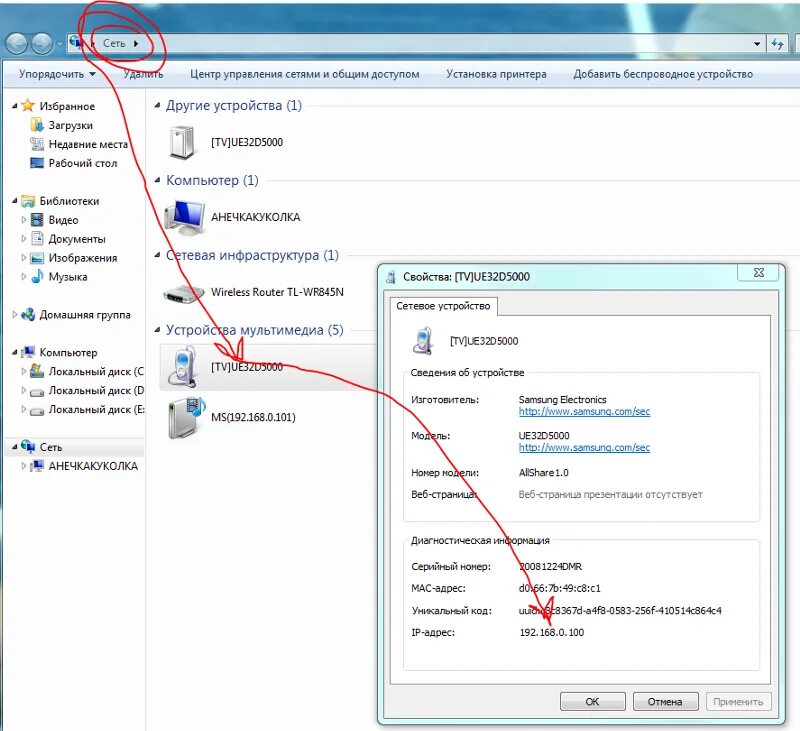This screenshot has width=800, height=731.
Task: Collapse the Другие устройства (1) group
Action: [x=158, y=105]
